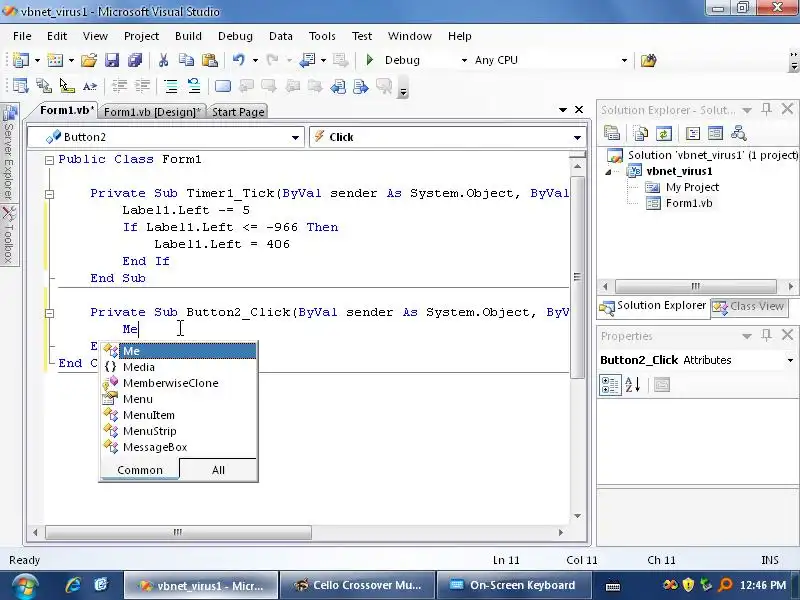Image resolution: width=800 pixels, height=600 pixels.
Task: Click the Open File folder icon
Action: coord(89,60)
